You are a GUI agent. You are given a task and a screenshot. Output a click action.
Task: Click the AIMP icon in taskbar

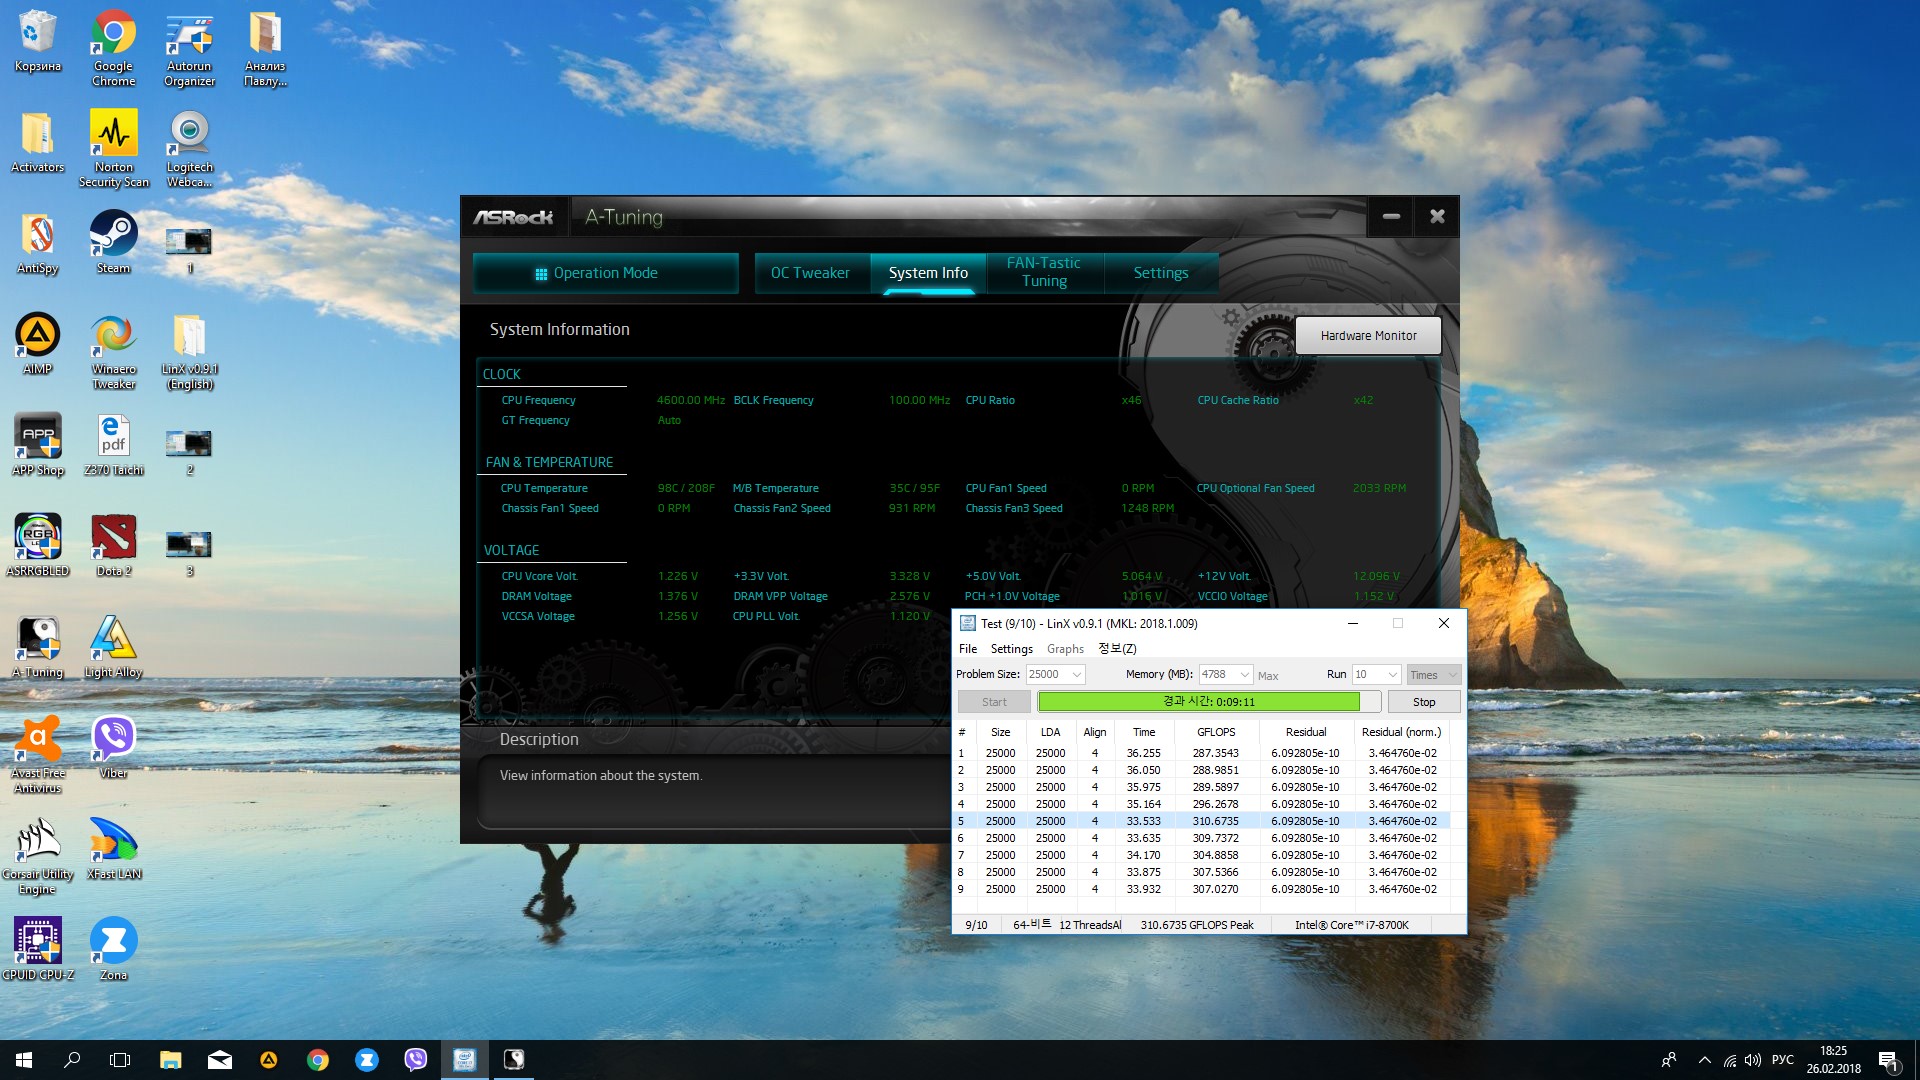[x=269, y=1060]
